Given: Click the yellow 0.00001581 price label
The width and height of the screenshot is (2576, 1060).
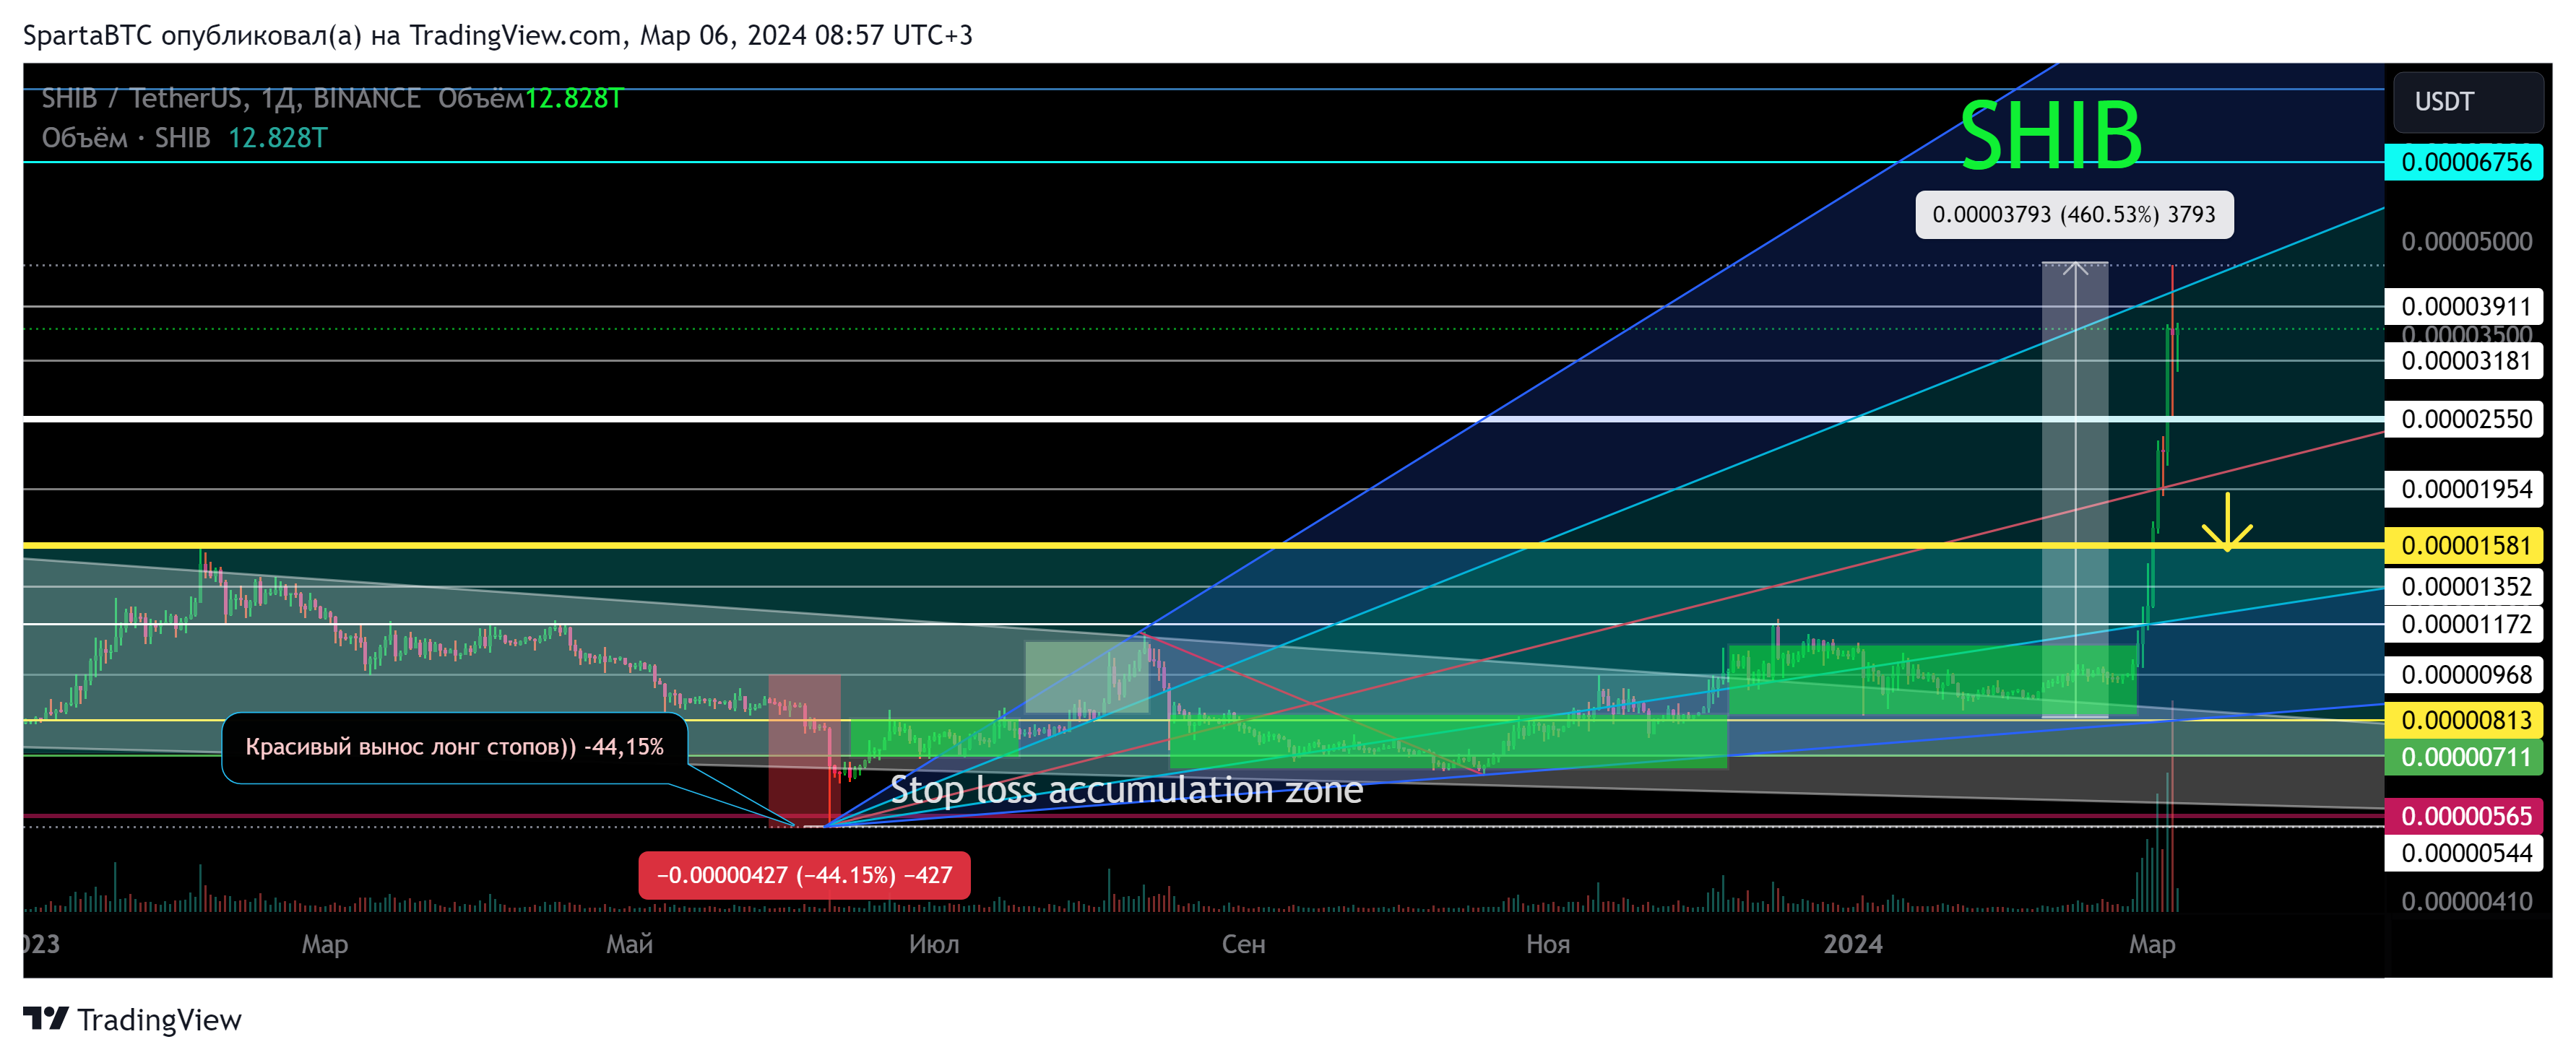Looking at the screenshot, I should 2464,545.
